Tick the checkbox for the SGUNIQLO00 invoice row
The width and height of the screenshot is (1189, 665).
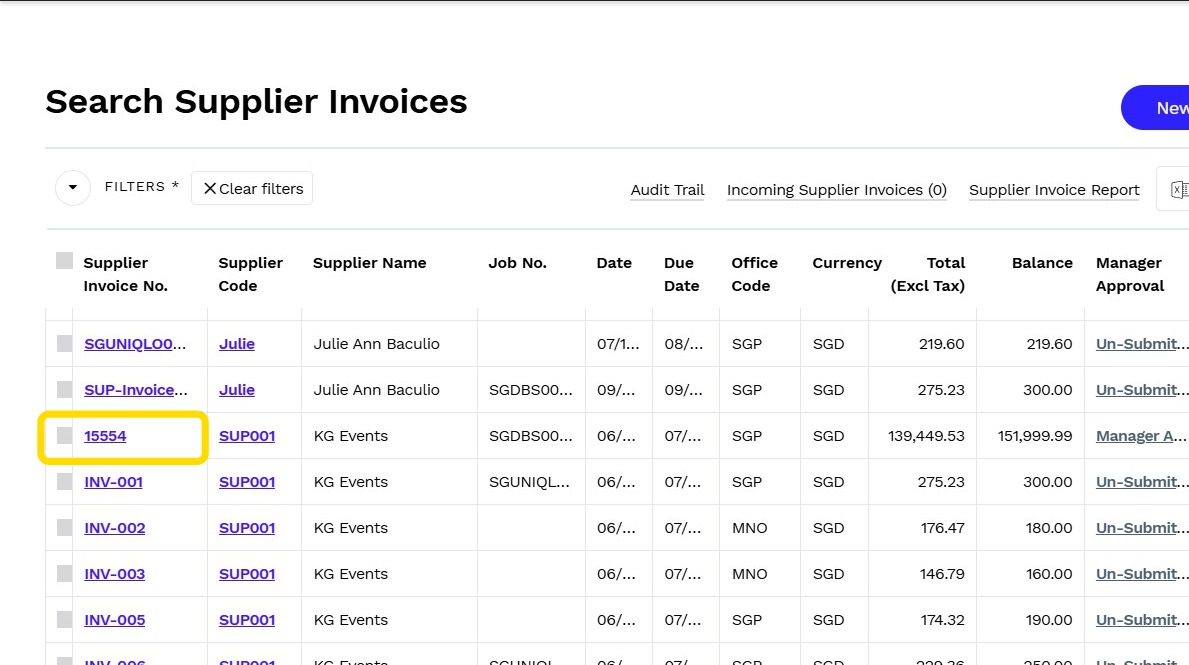click(x=64, y=343)
